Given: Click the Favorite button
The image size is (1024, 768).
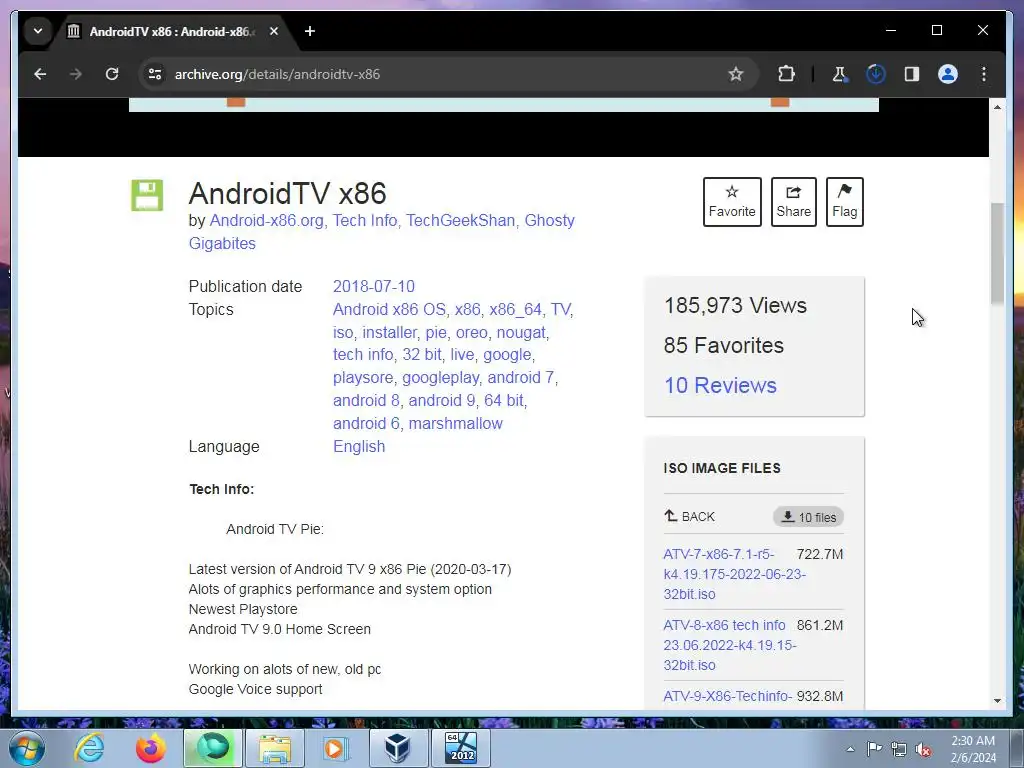Looking at the screenshot, I should point(732,202).
